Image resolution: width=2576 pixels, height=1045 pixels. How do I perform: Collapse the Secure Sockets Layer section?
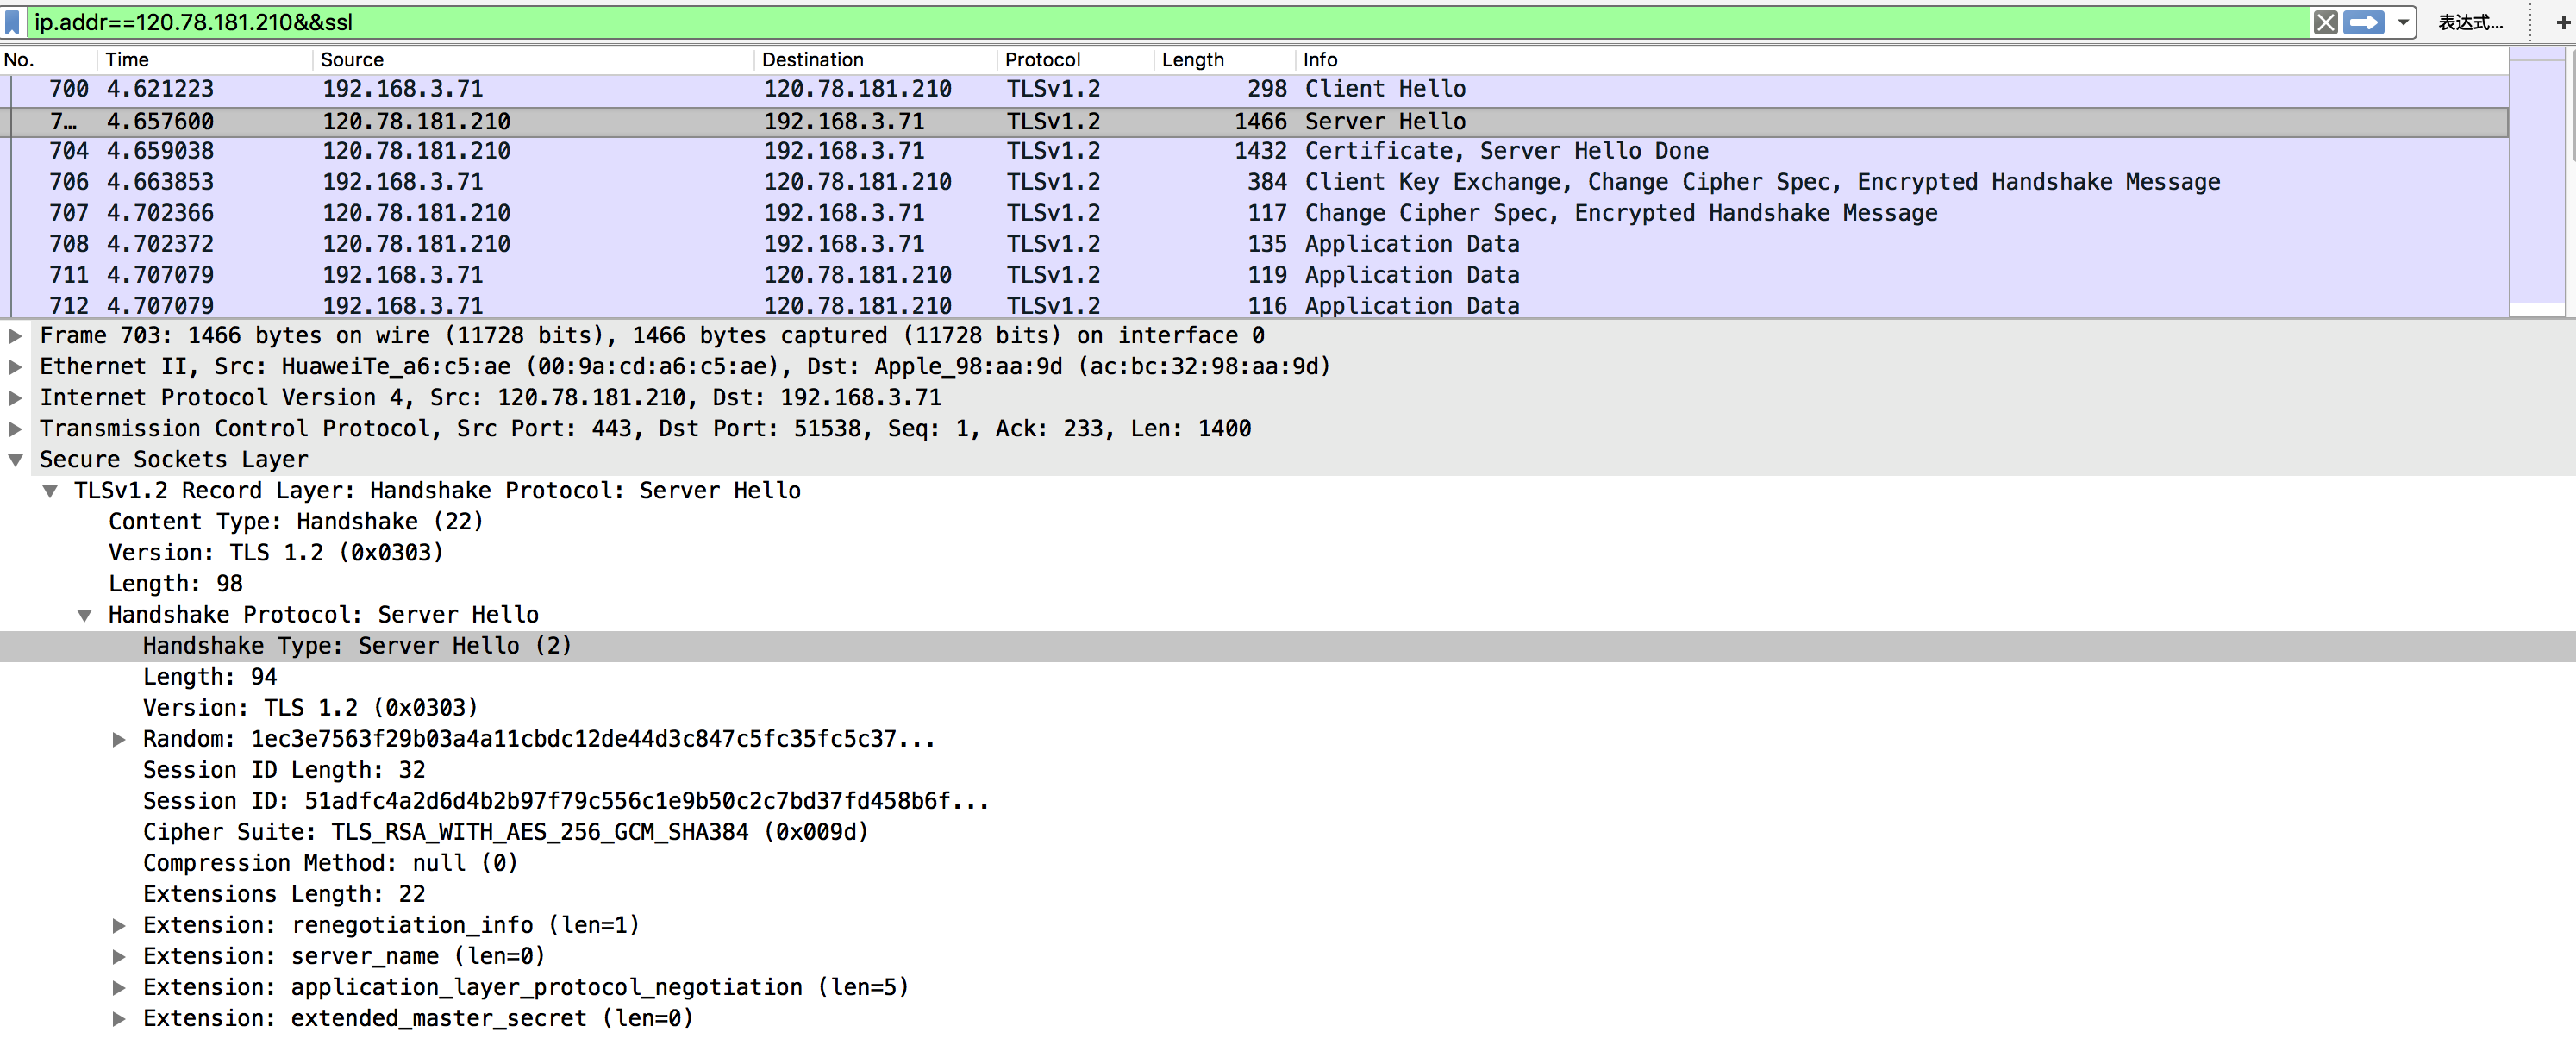pos(16,460)
